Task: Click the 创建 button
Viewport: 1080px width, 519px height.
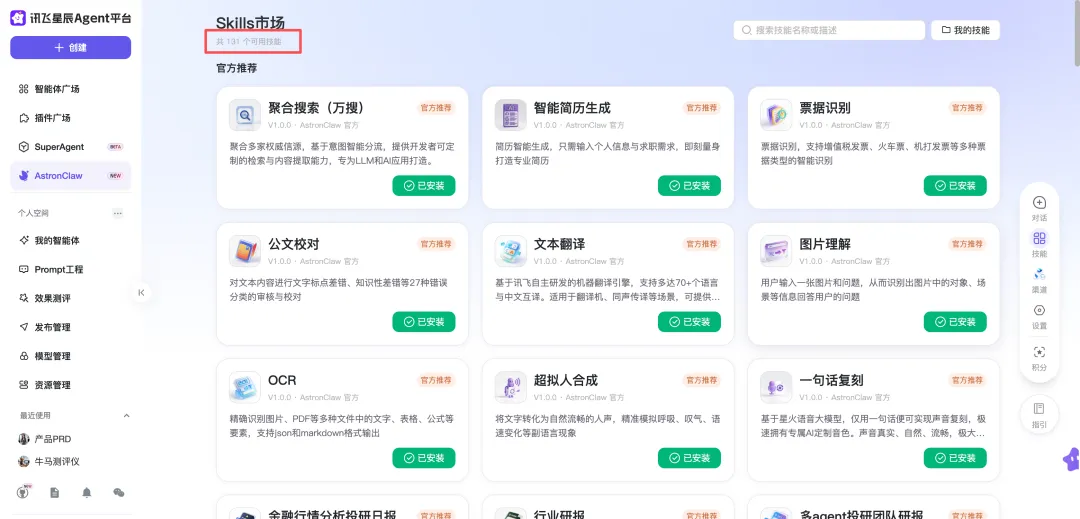Action: (x=70, y=47)
